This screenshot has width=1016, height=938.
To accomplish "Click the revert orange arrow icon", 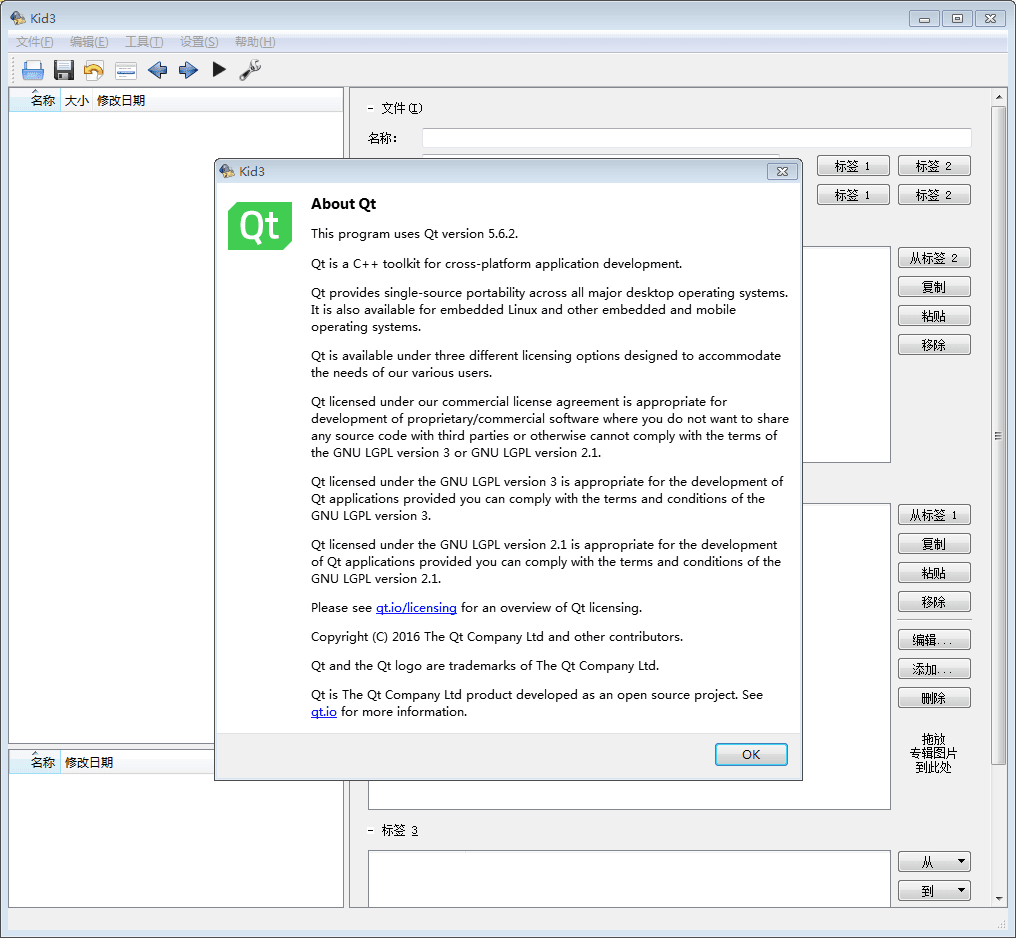I will [x=94, y=70].
